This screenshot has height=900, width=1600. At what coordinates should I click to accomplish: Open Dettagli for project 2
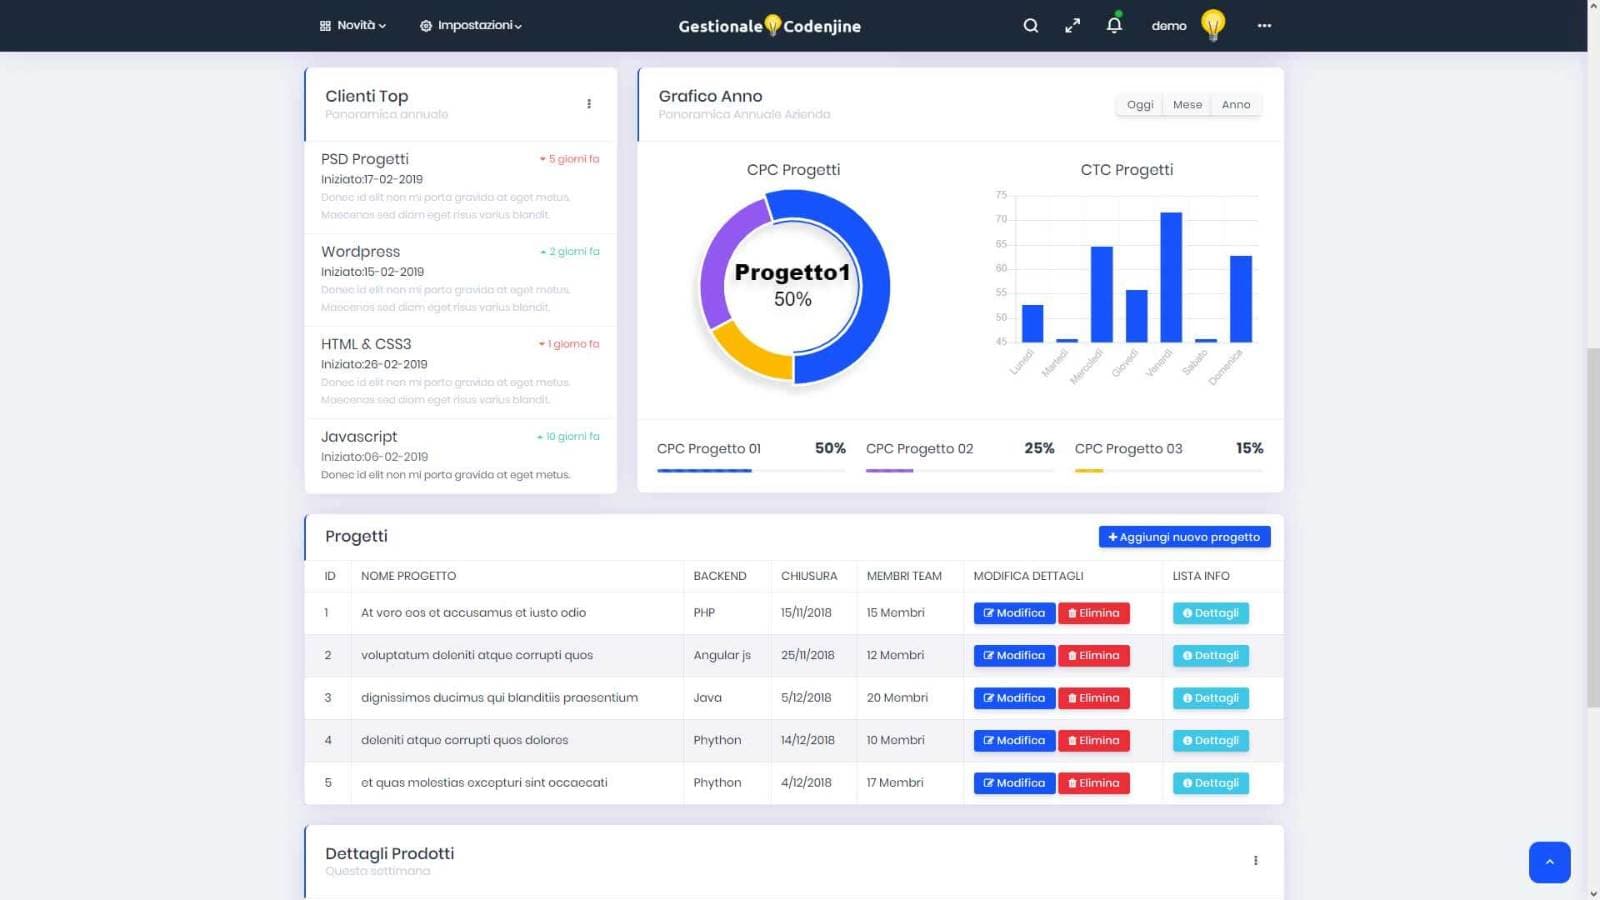(x=1210, y=656)
